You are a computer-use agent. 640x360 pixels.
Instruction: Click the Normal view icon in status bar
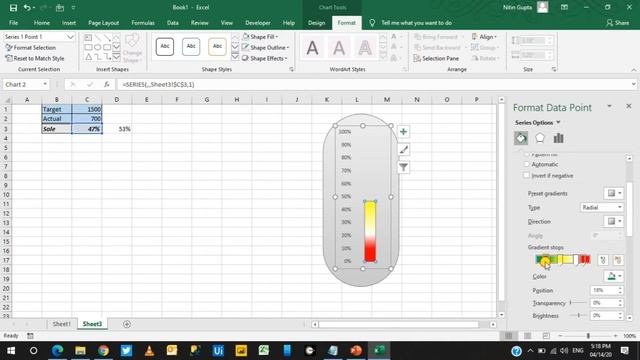(x=508, y=336)
